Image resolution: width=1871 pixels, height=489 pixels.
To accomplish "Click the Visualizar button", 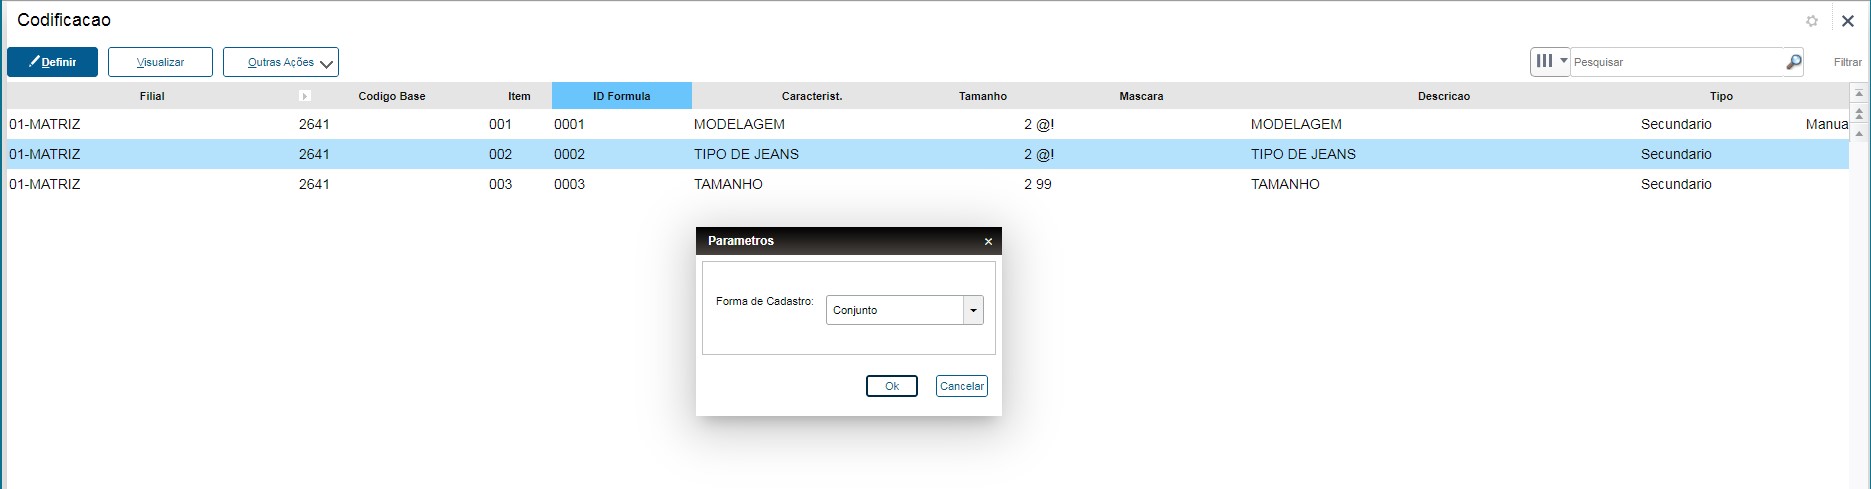I will (160, 62).
